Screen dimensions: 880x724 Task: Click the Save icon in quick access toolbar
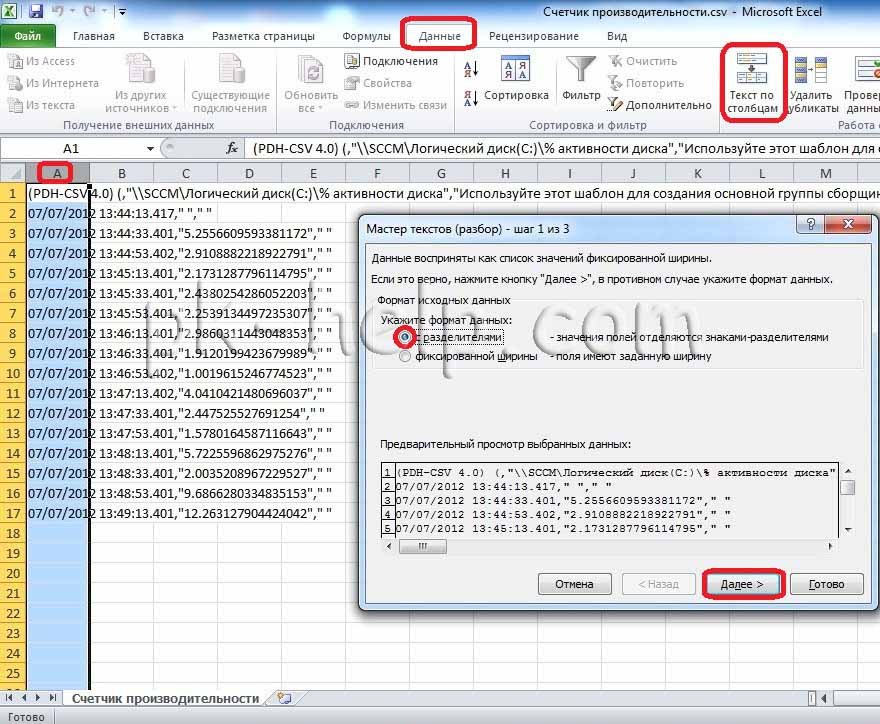tap(36, 11)
